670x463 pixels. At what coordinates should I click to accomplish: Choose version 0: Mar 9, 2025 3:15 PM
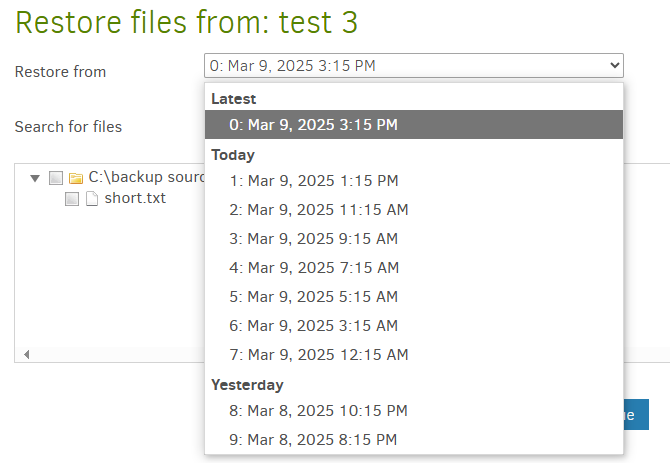pos(414,125)
